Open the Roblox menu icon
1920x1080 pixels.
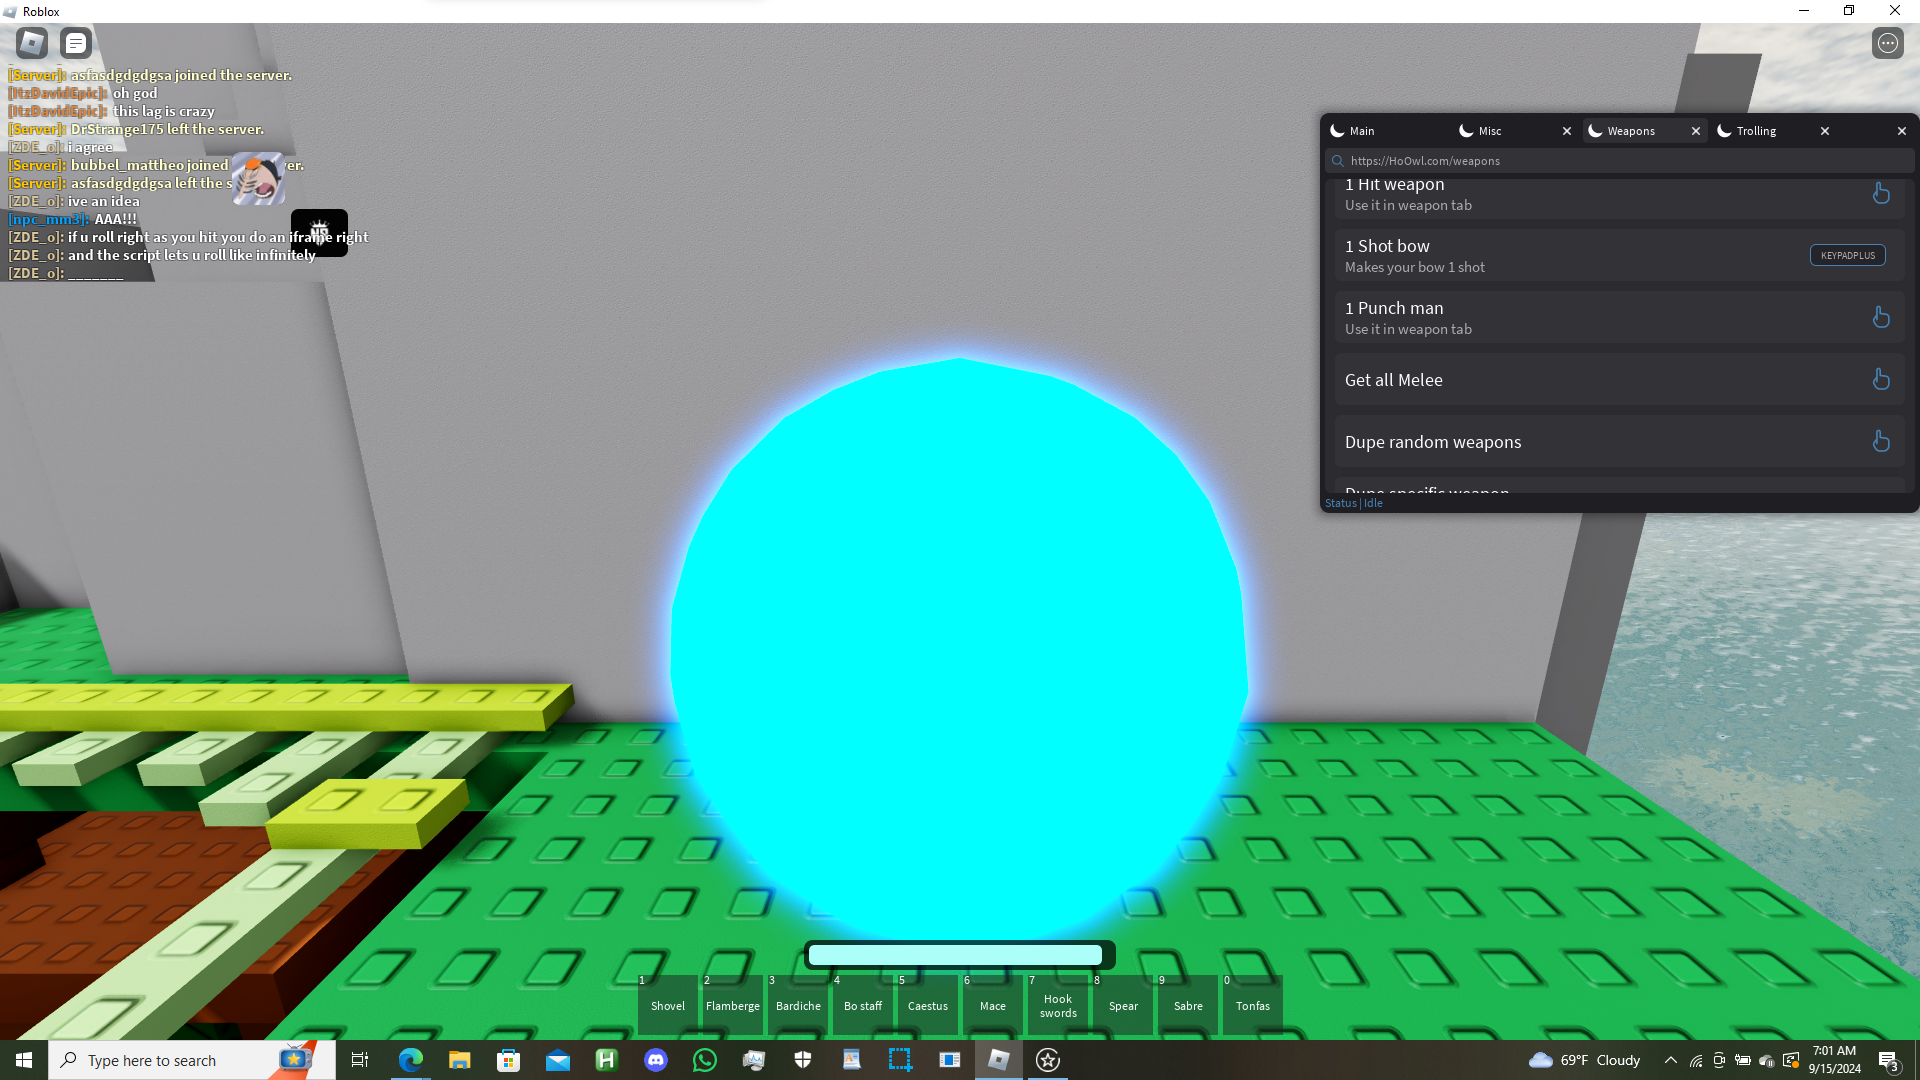[32, 43]
